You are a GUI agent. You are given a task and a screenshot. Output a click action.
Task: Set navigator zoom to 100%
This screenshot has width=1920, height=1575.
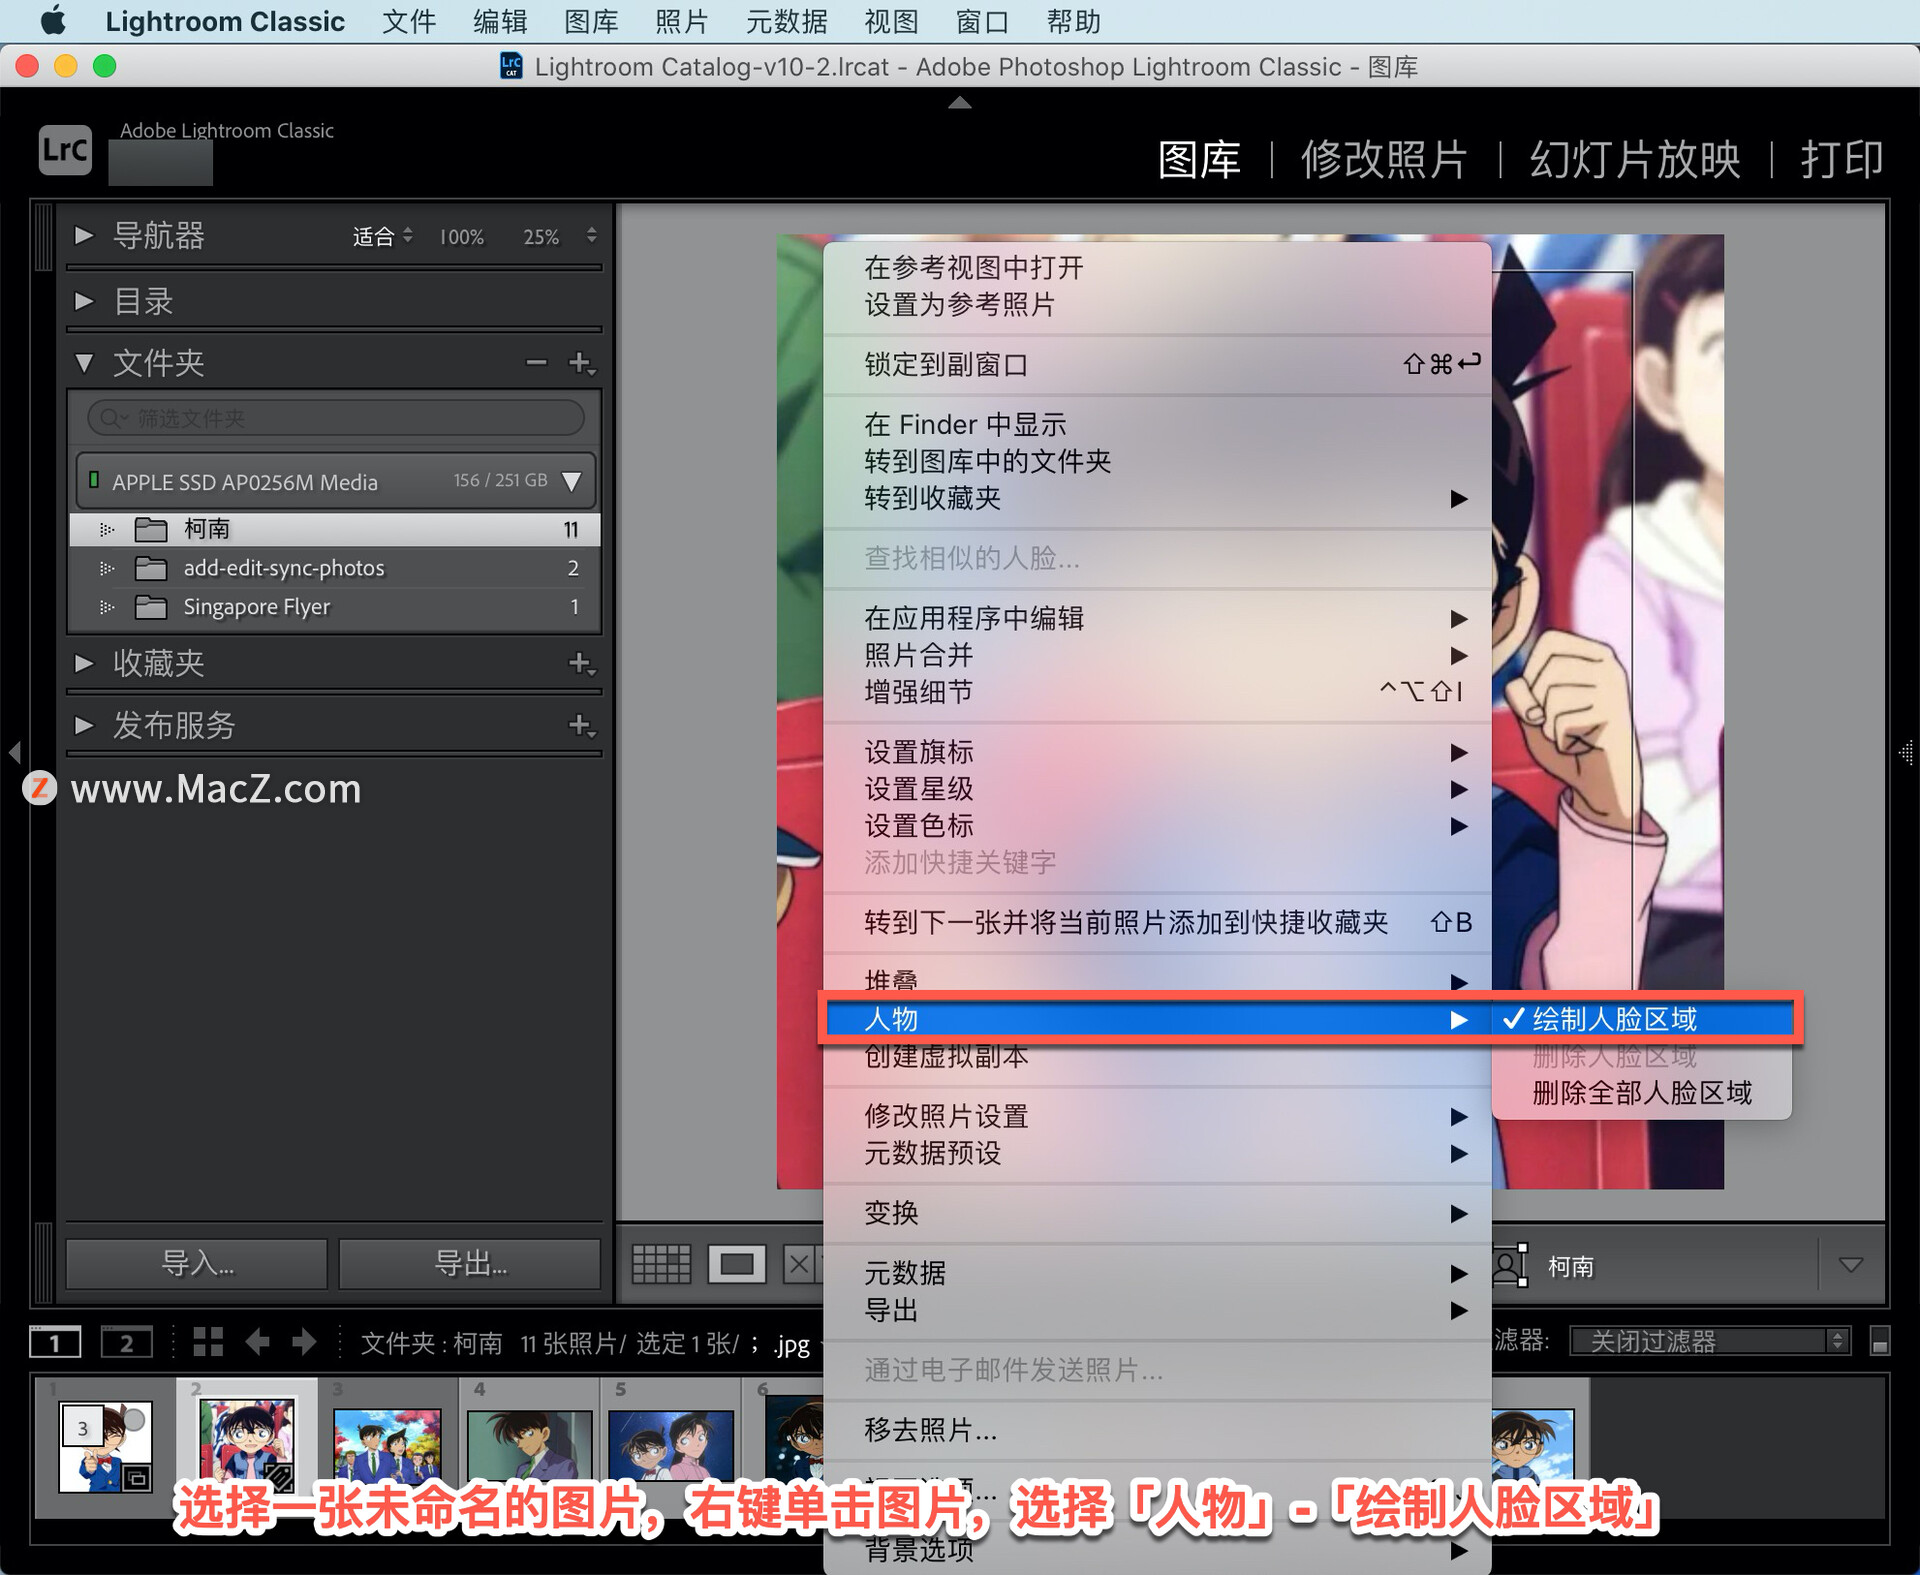pos(462,237)
